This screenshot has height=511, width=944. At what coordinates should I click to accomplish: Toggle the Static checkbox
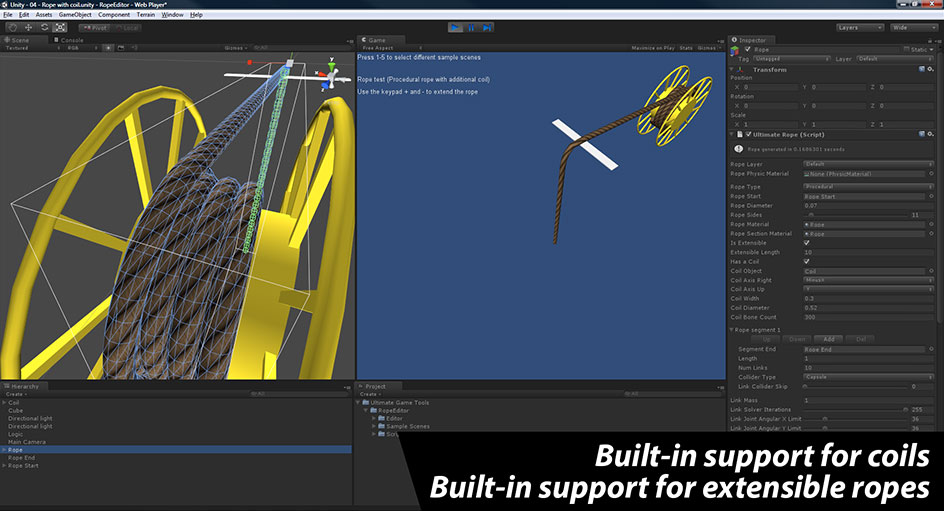tap(907, 49)
